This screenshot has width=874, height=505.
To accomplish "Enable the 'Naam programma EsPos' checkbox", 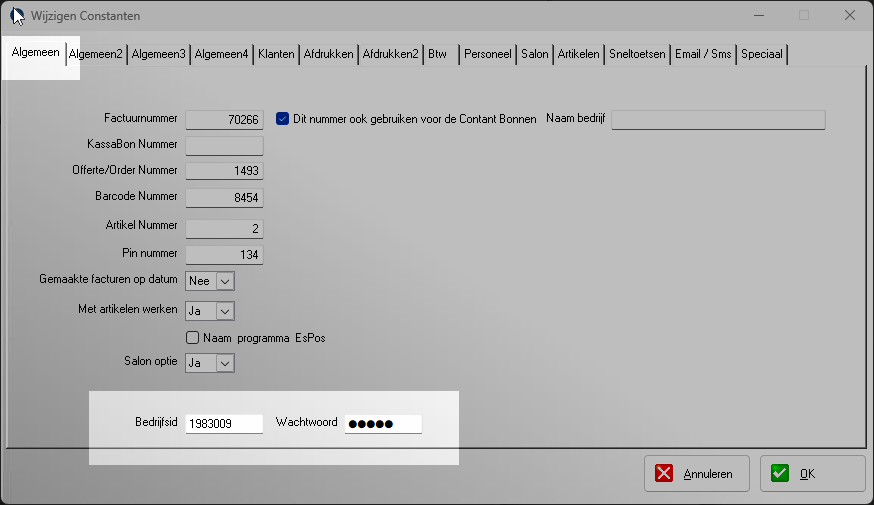I will point(193,338).
